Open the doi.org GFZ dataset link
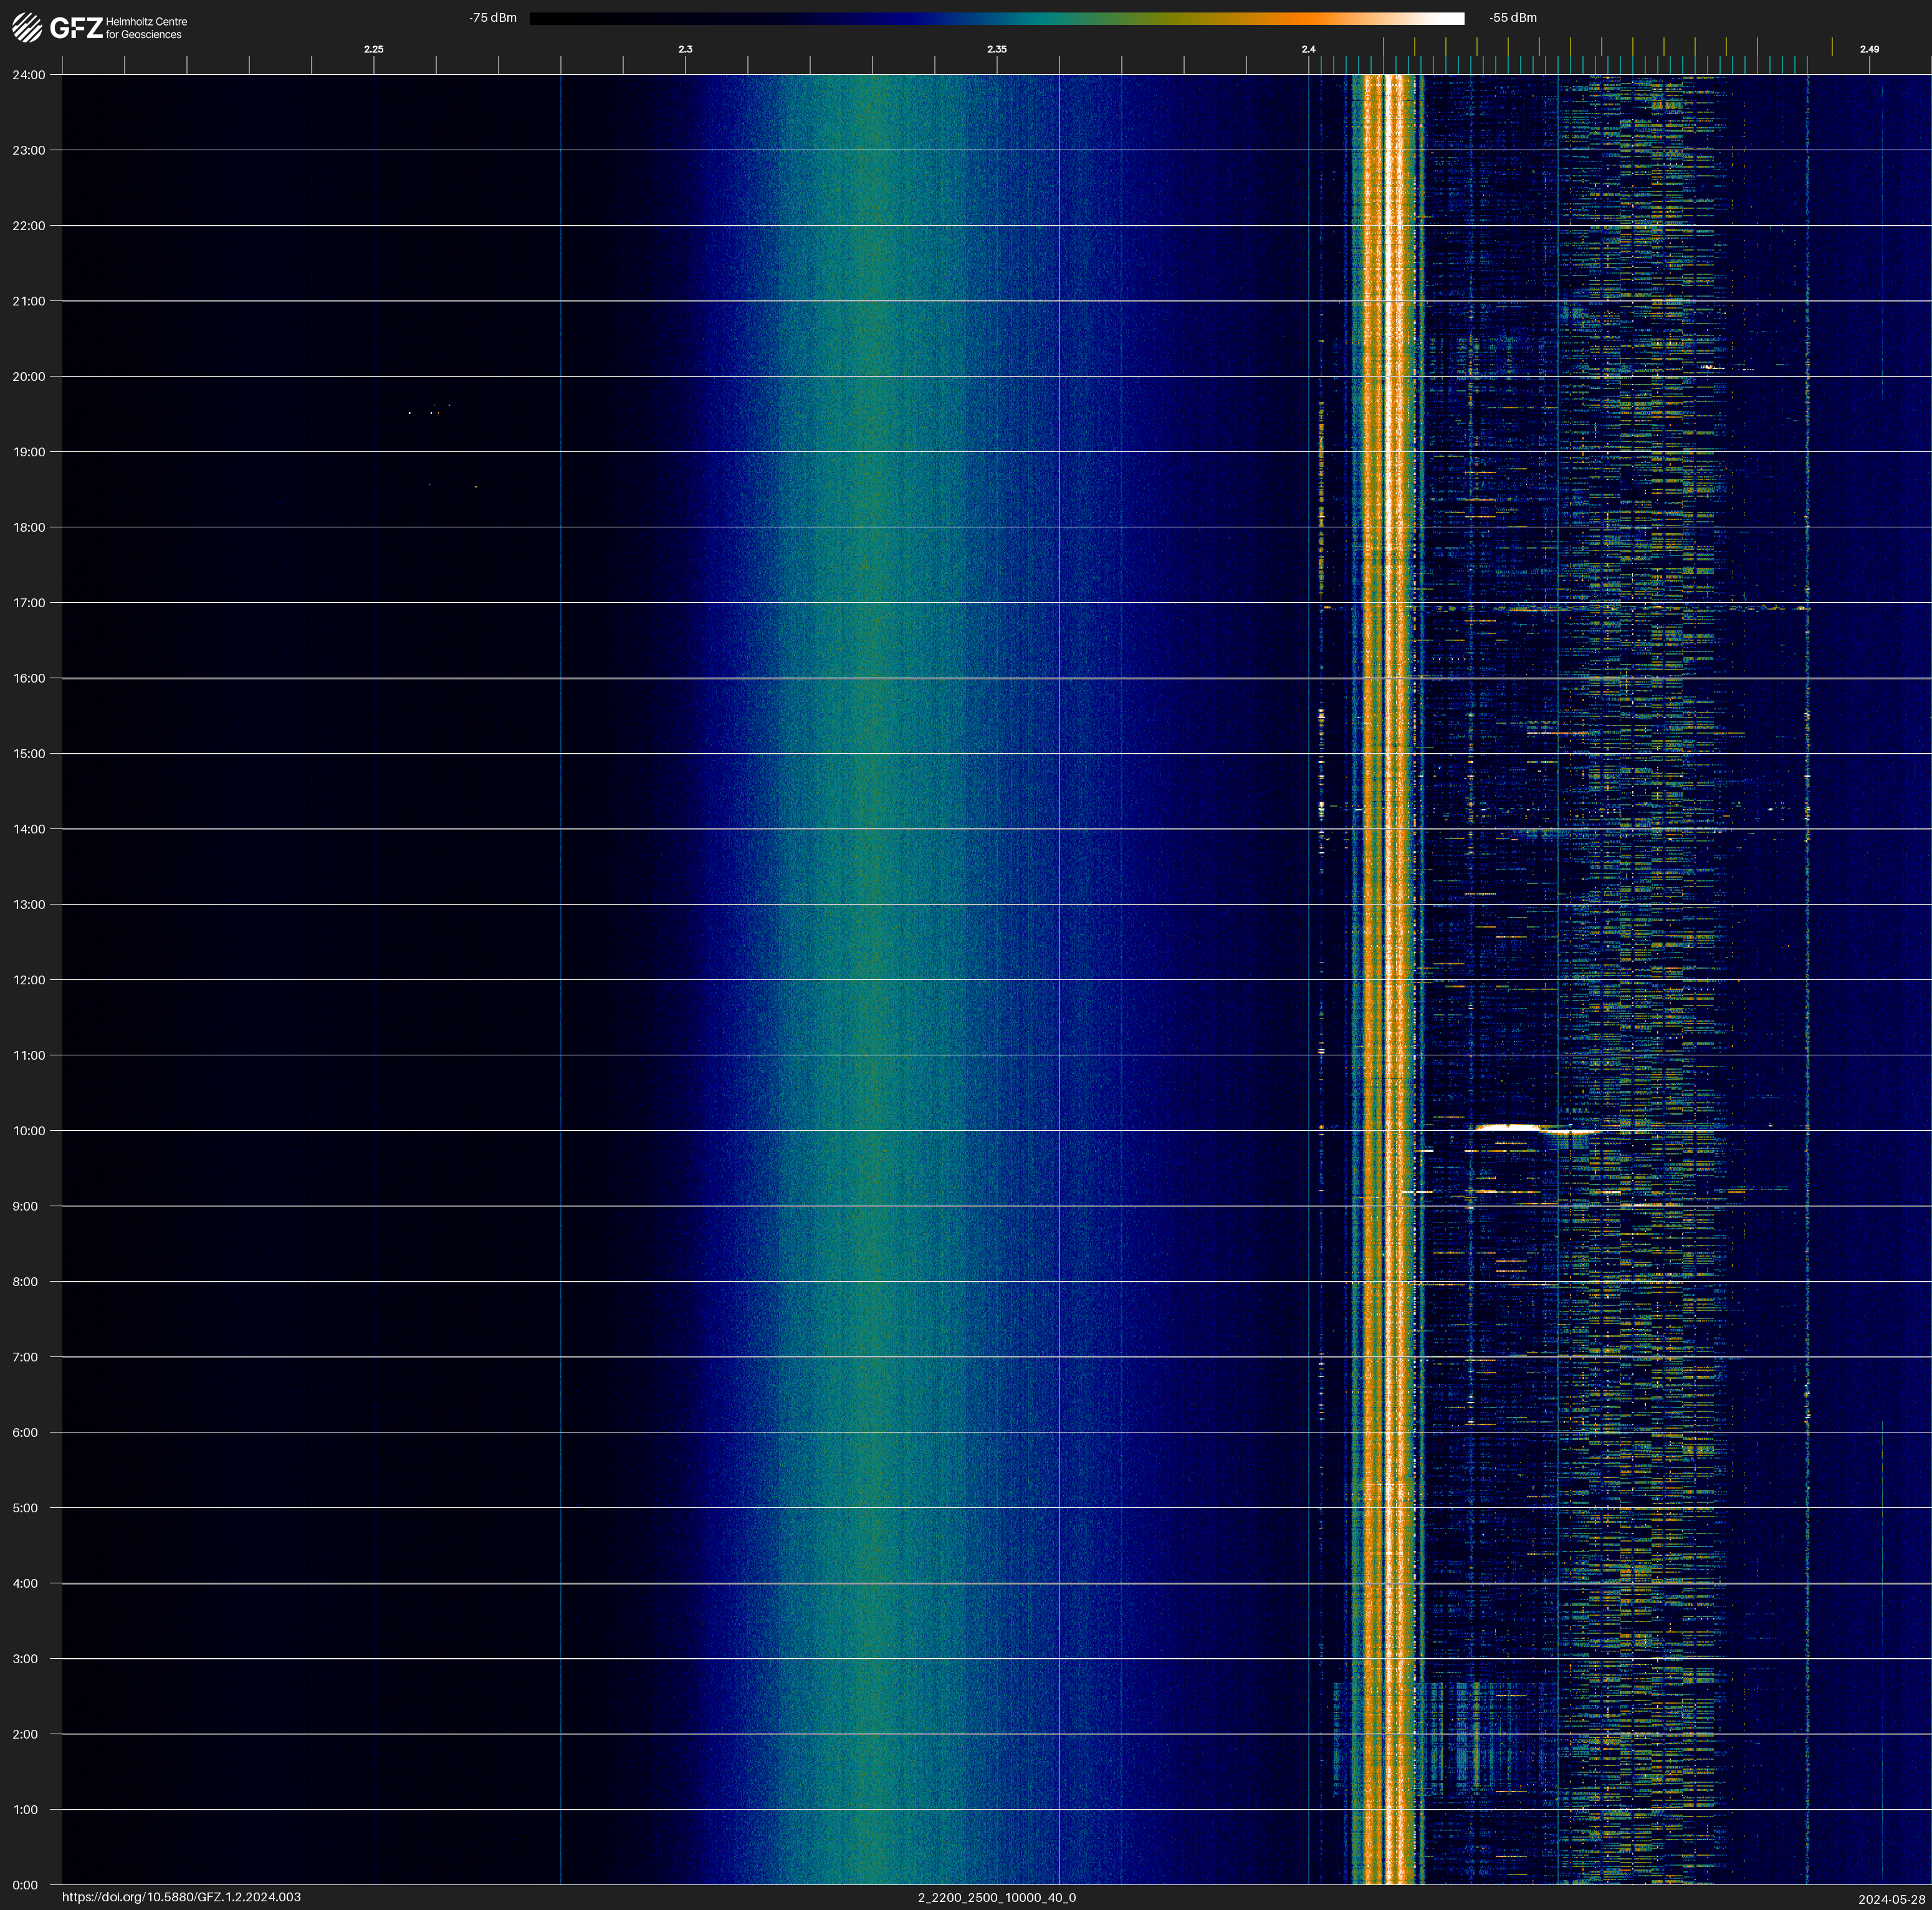This screenshot has height=1910, width=1932. point(181,1897)
